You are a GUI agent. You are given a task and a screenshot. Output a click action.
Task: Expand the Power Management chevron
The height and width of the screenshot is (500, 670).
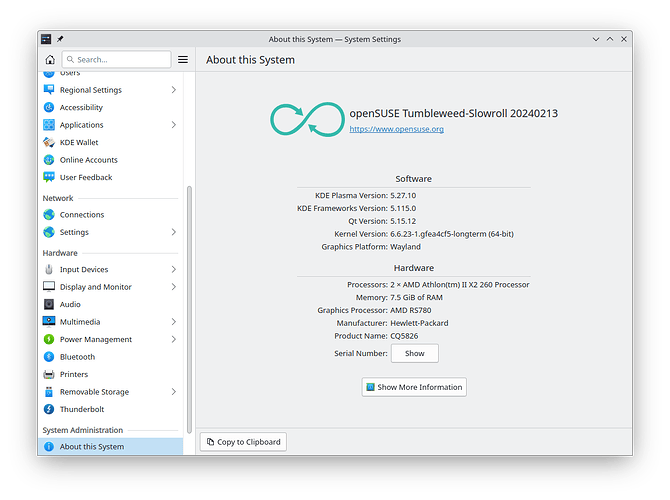click(173, 339)
